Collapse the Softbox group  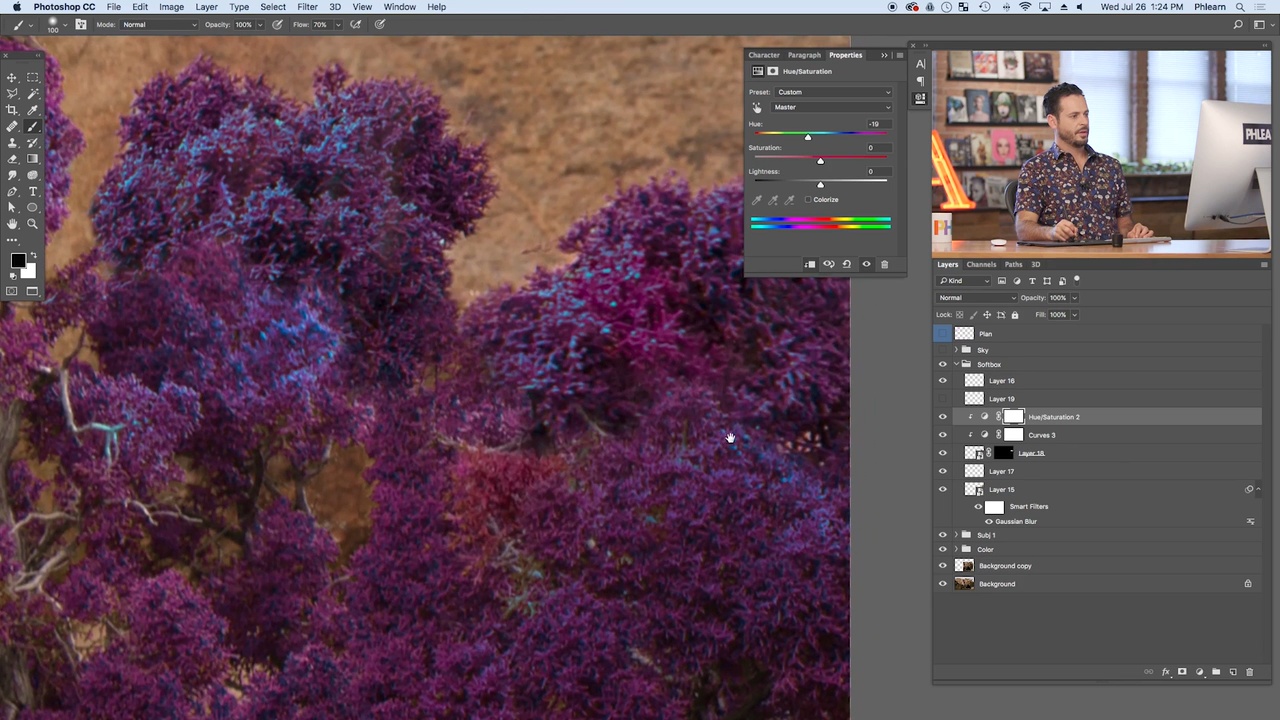[x=956, y=365]
